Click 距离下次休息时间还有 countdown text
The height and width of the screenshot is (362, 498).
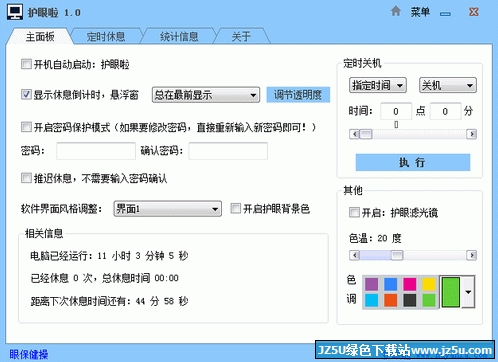pos(109,301)
